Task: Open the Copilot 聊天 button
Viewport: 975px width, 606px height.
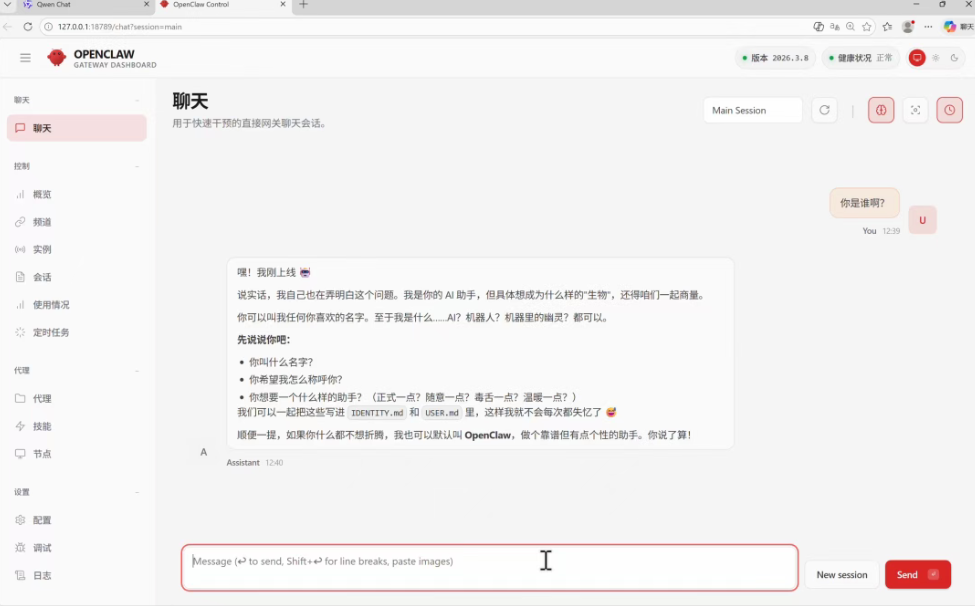Action: [958, 27]
